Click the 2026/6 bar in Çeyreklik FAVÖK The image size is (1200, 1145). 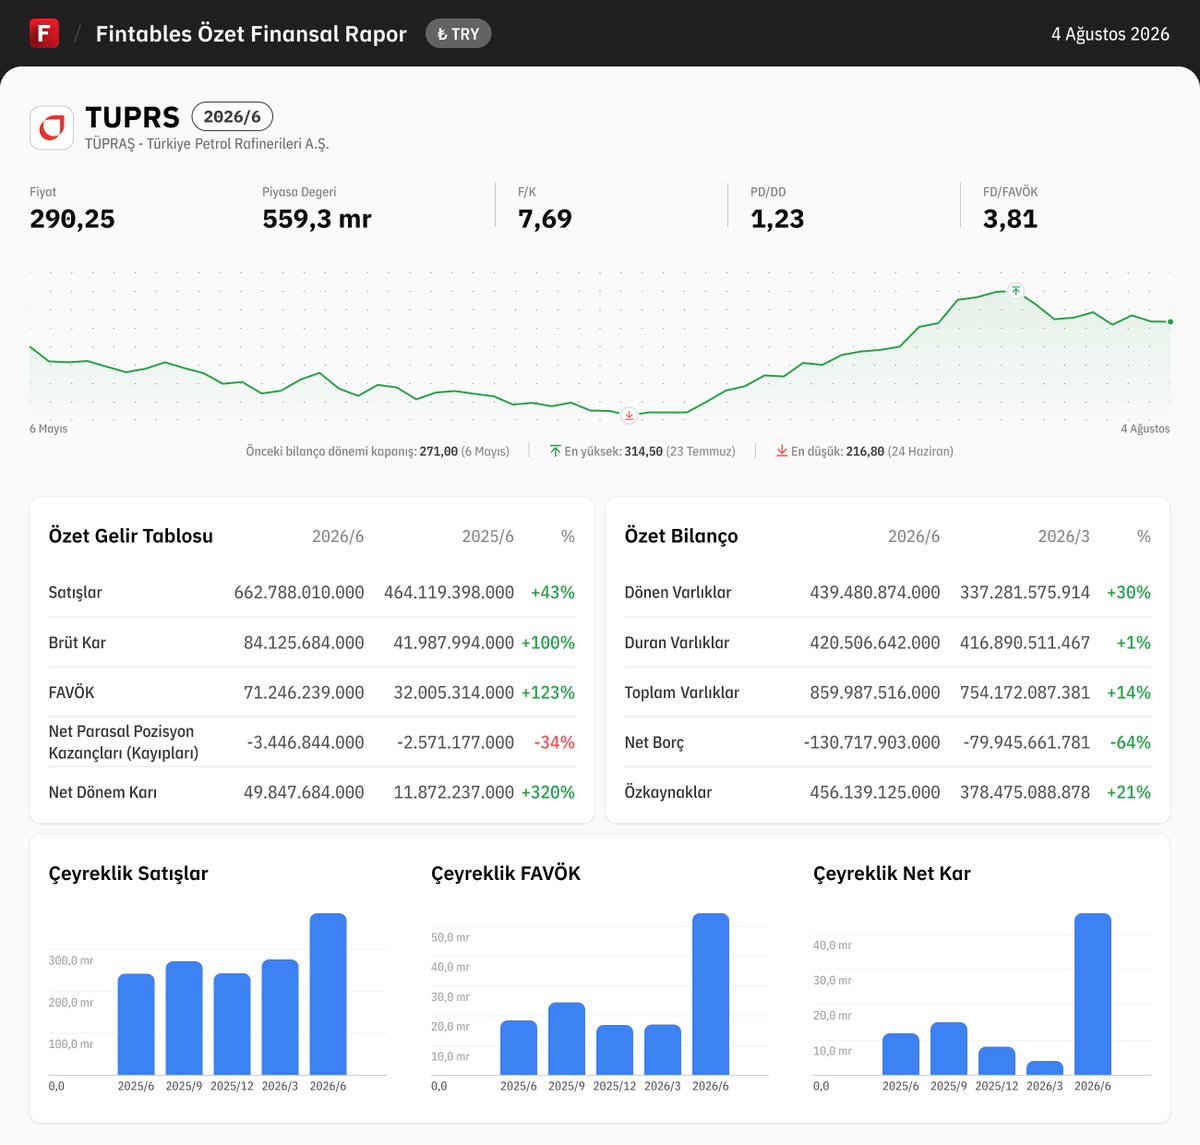coord(711,994)
